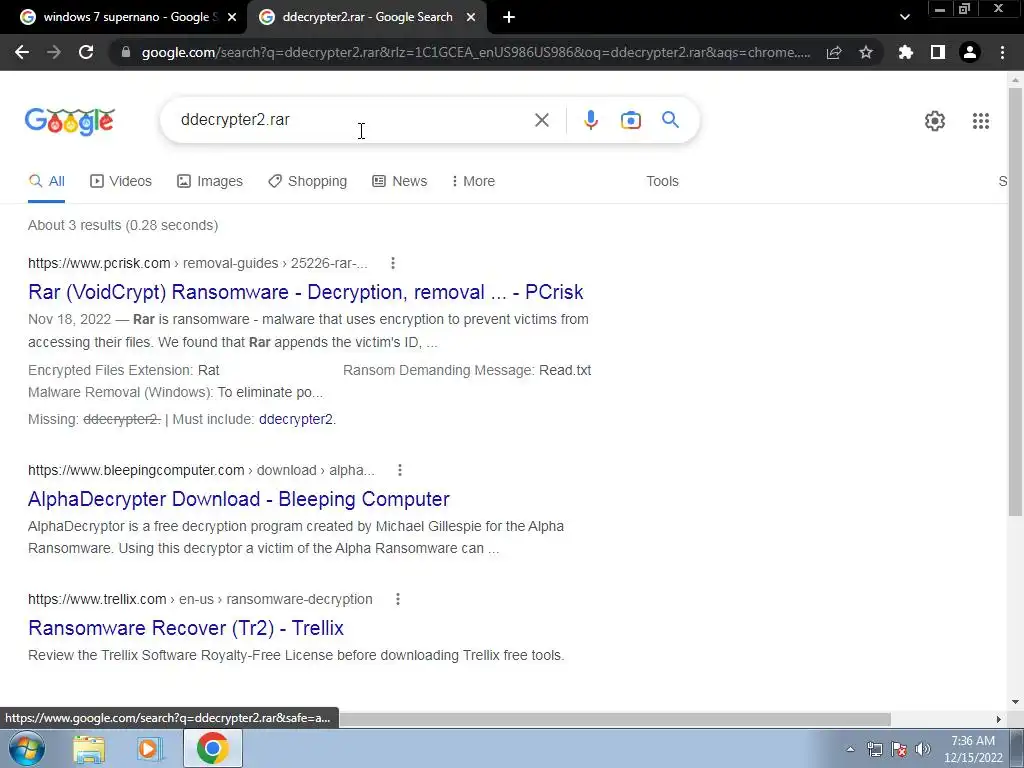Open the Chrome three-dot menu
This screenshot has height=768, width=1024.
coord(1002,52)
